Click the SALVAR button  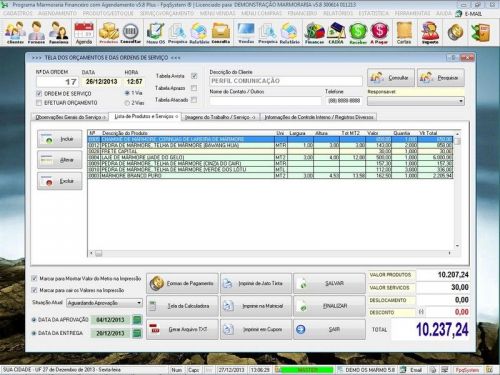(329, 283)
